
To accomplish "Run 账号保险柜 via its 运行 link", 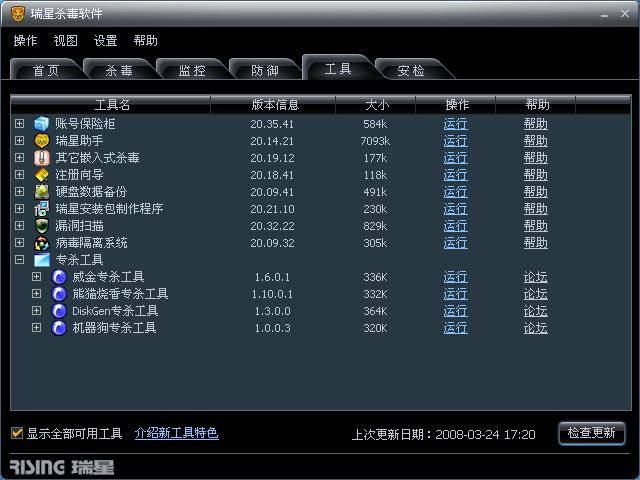I will pos(456,124).
